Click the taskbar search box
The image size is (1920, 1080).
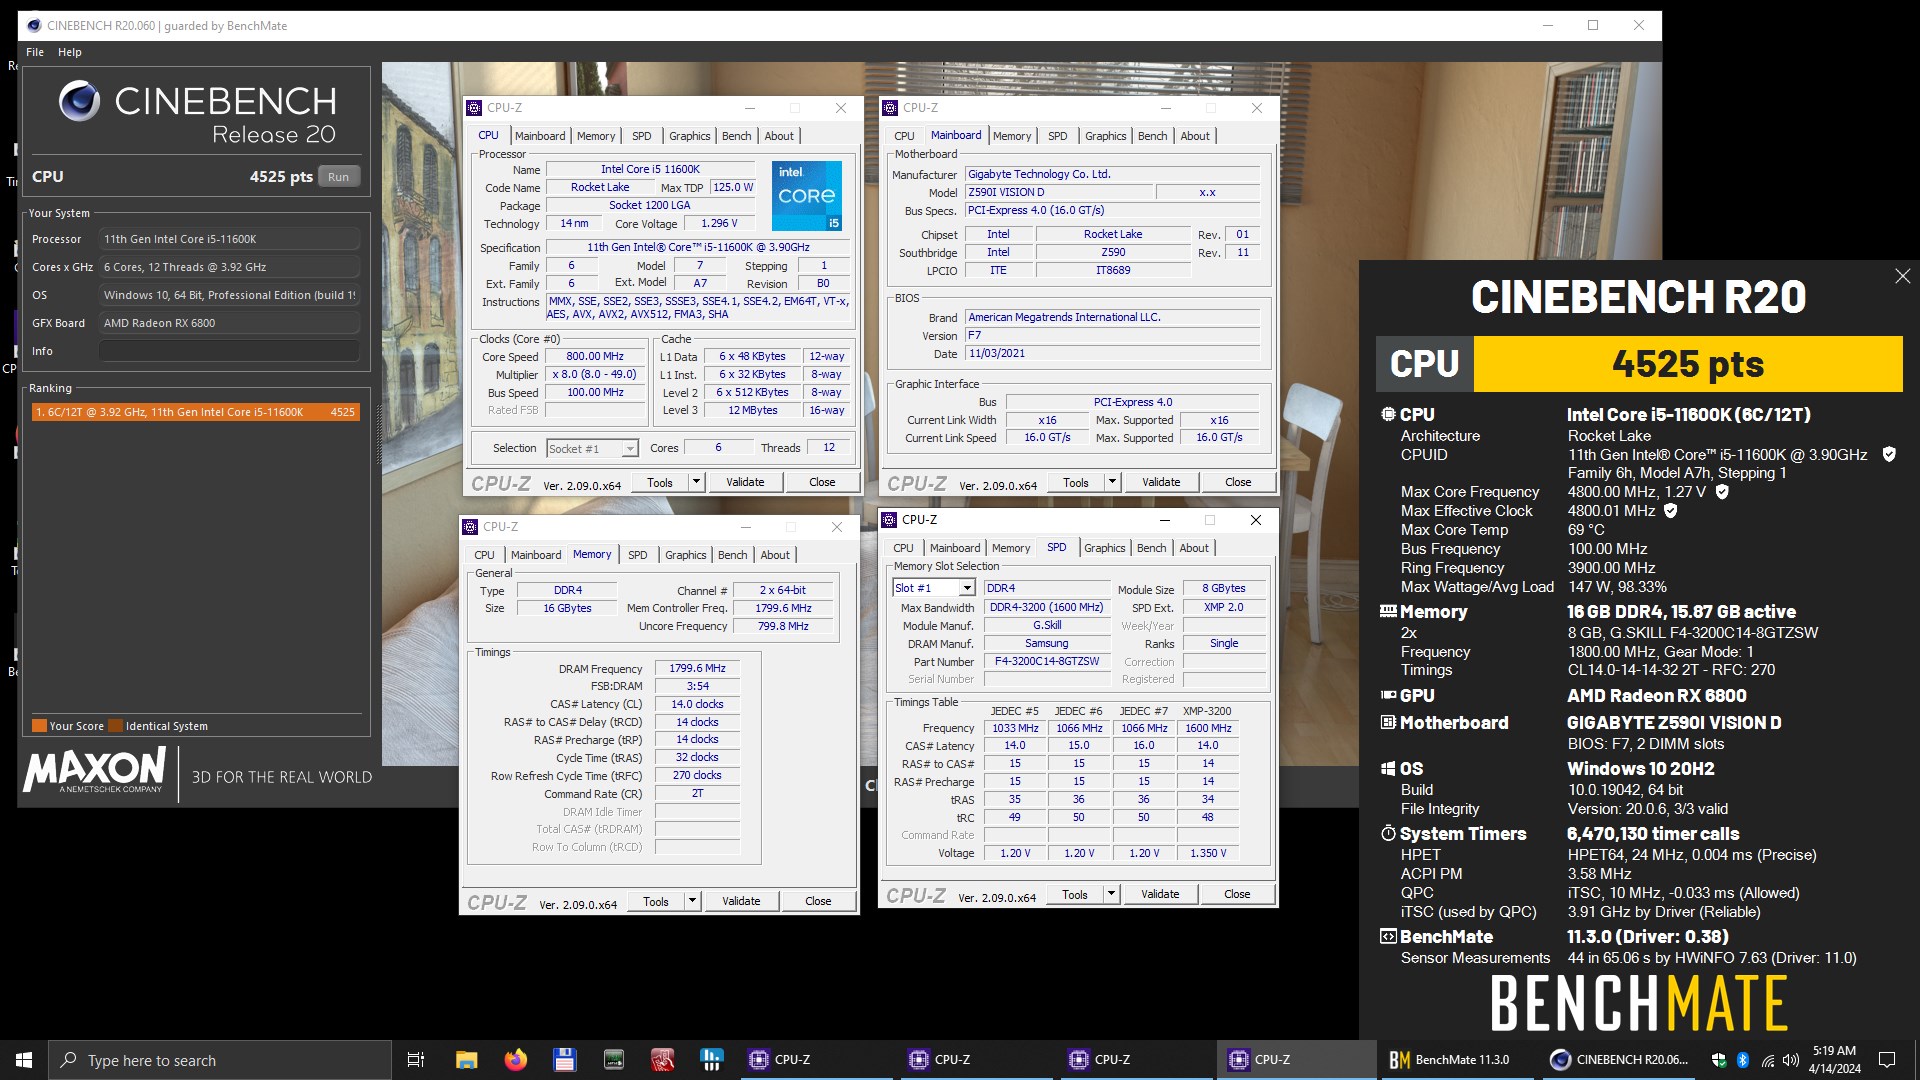220,1060
